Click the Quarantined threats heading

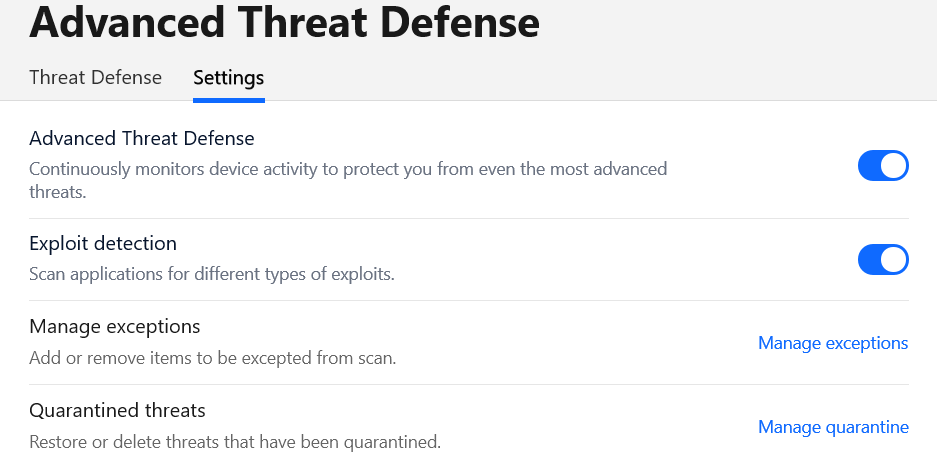tap(117, 410)
